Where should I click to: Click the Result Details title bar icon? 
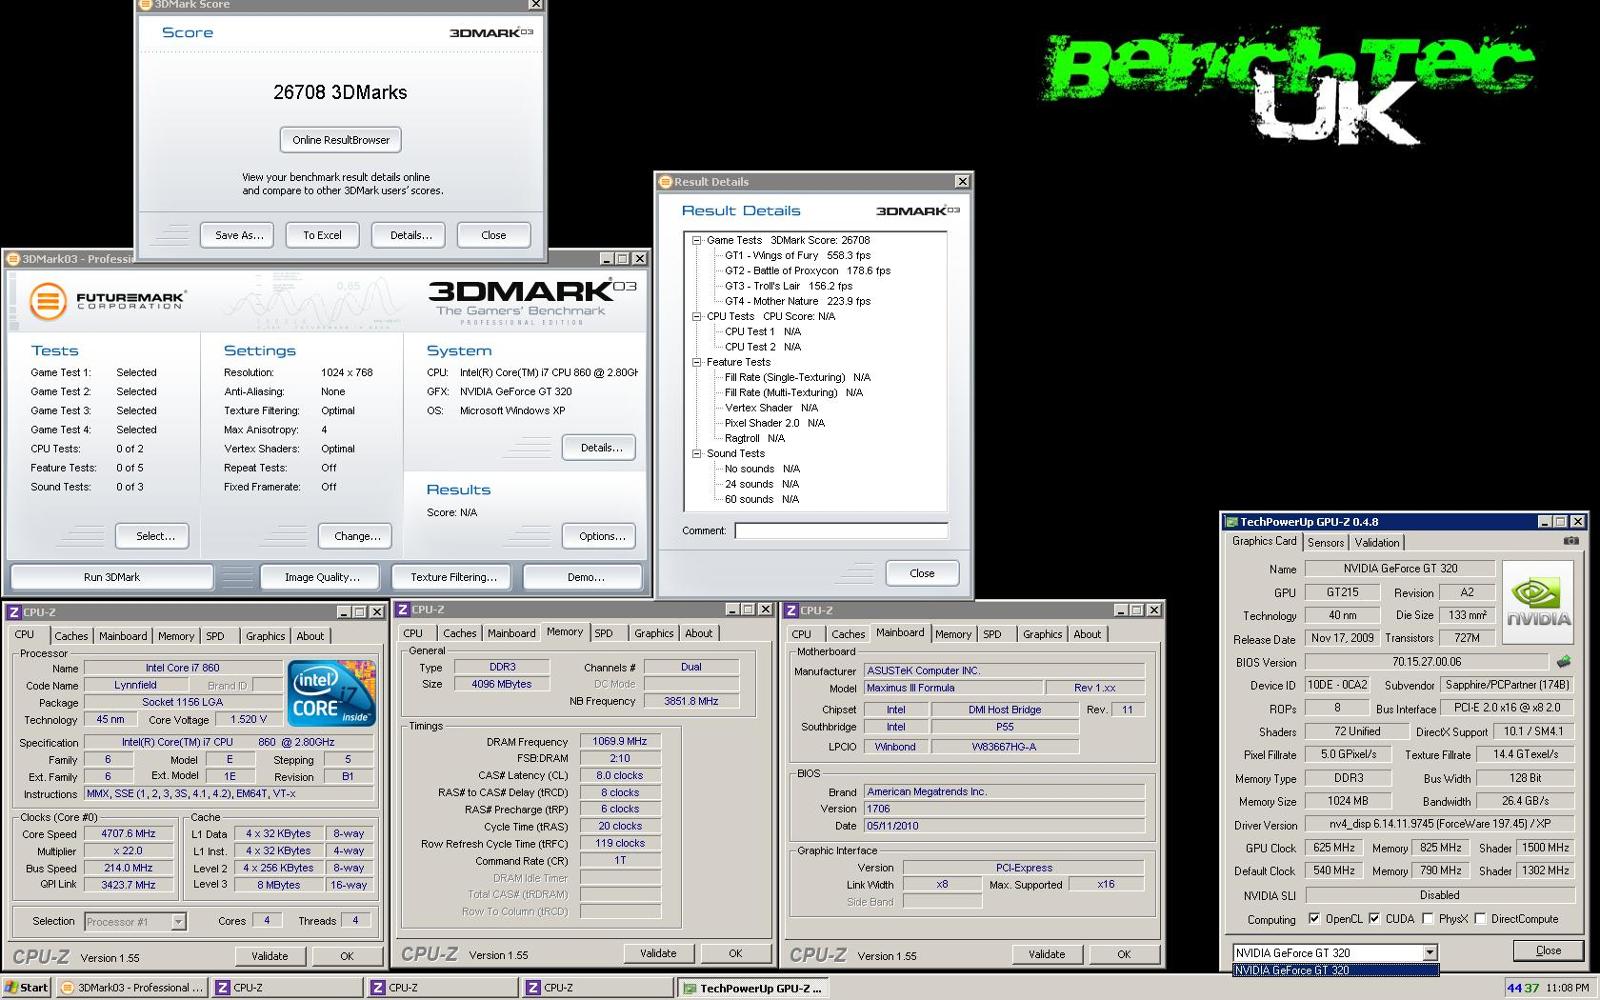[665, 182]
